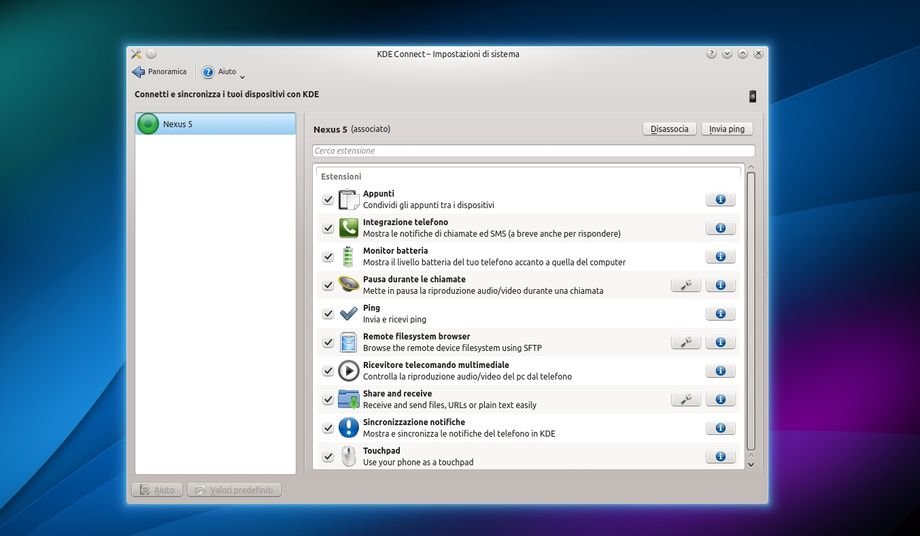The width and height of the screenshot is (920, 536).
Task: Go back to Panoramica overview
Action: click(159, 72)
